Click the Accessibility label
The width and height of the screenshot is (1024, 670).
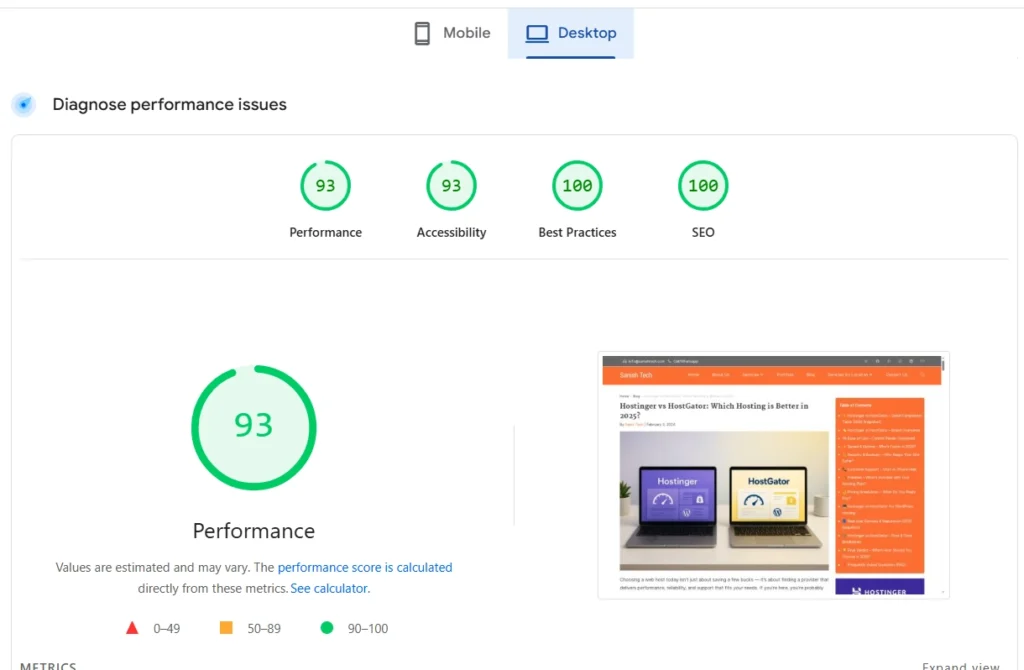(451, 232)
